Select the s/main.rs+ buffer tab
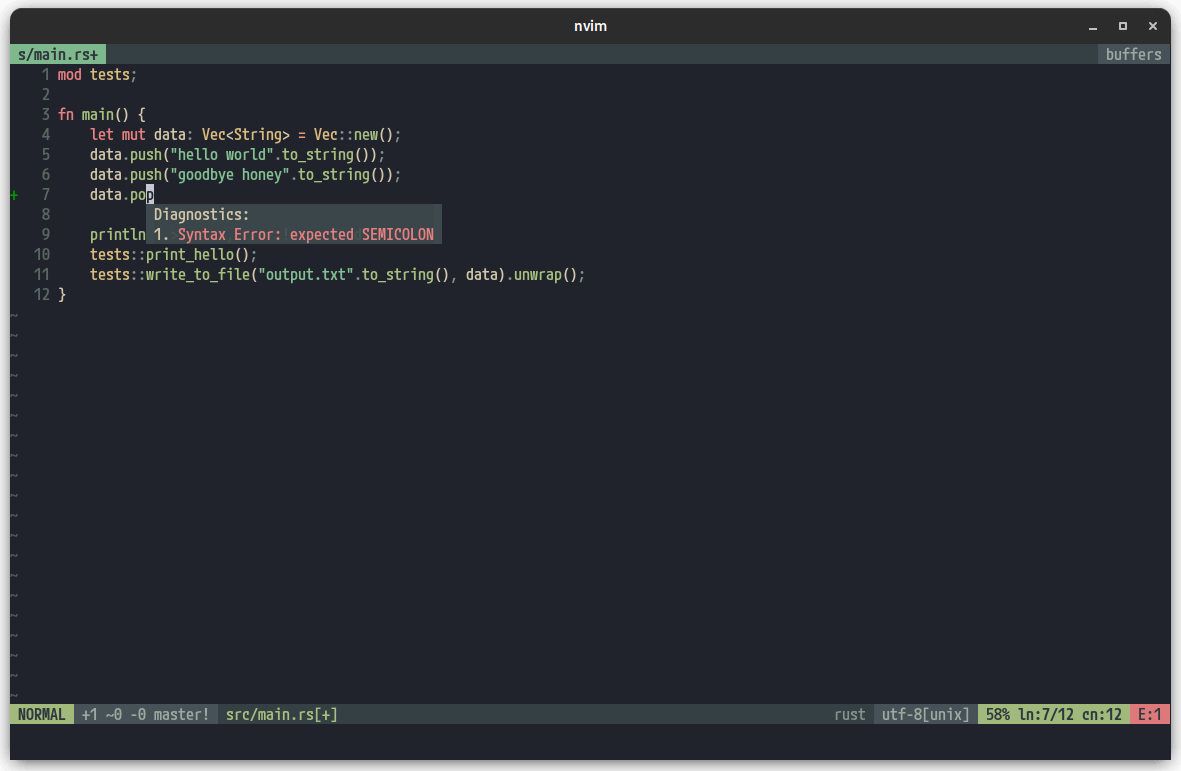This screenshot has width=1181, height=771. tap(58, 54)
